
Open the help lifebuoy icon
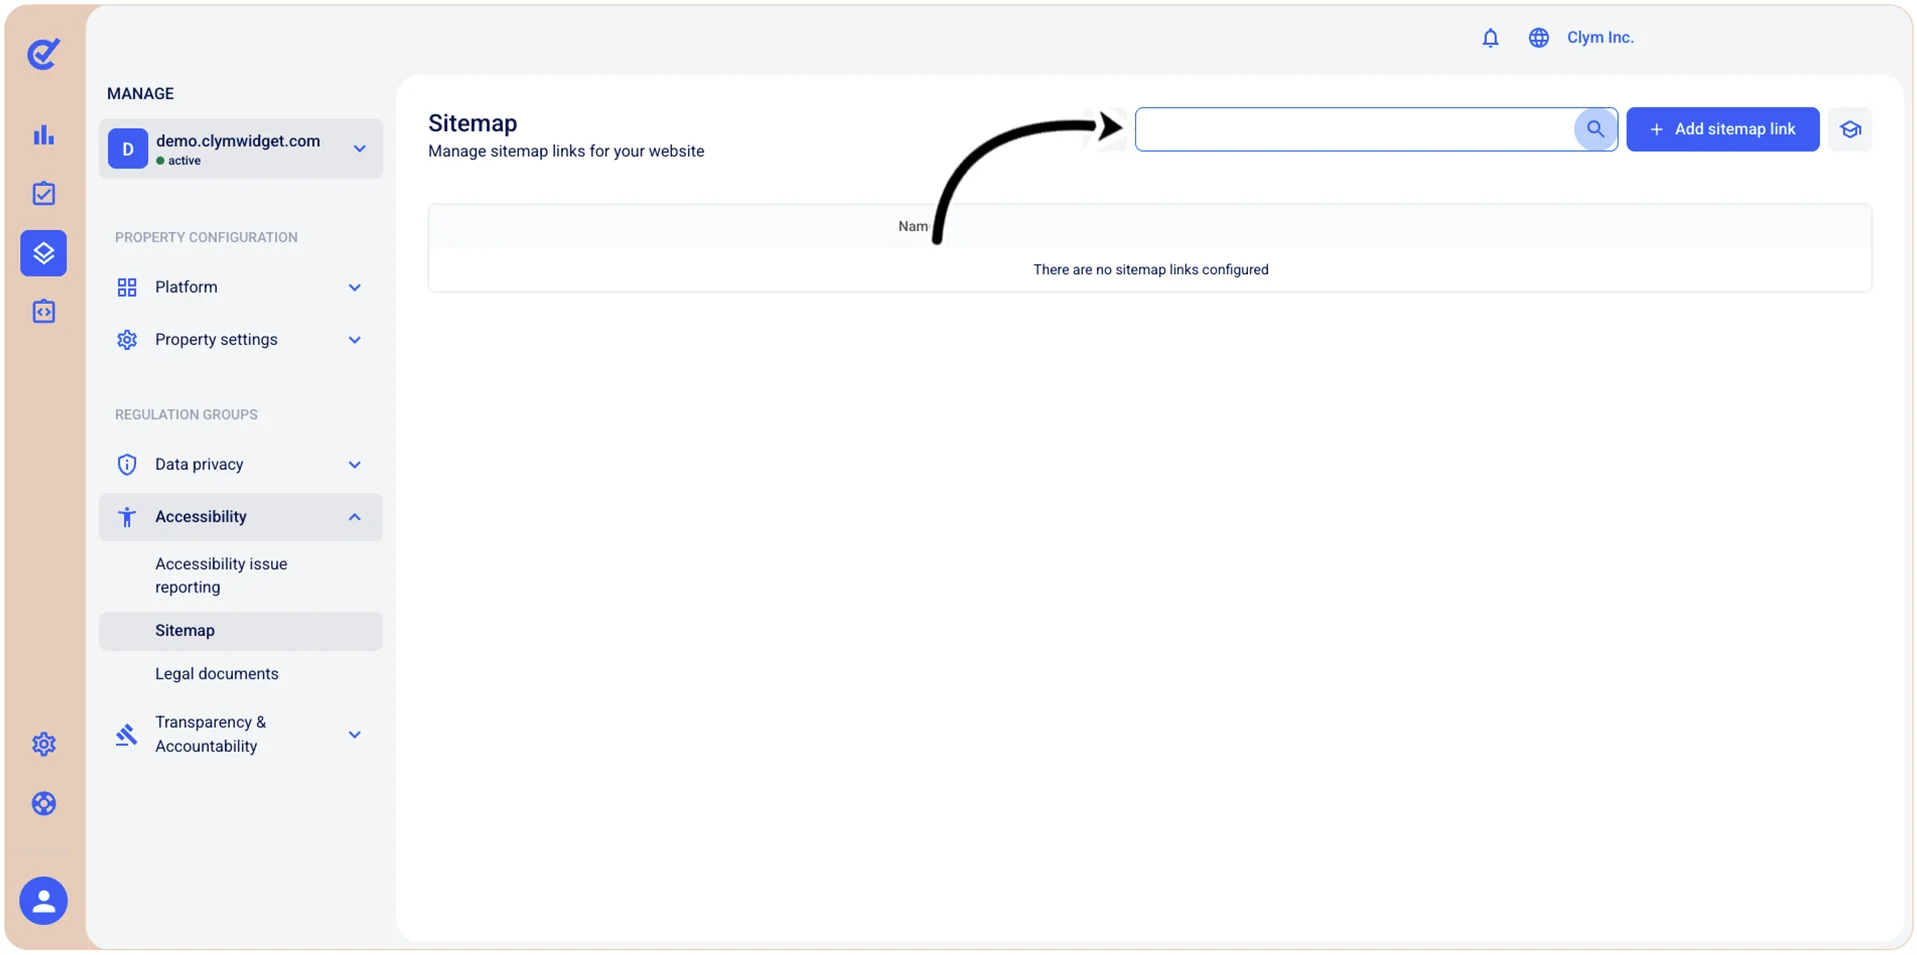[x=43, y=803]
